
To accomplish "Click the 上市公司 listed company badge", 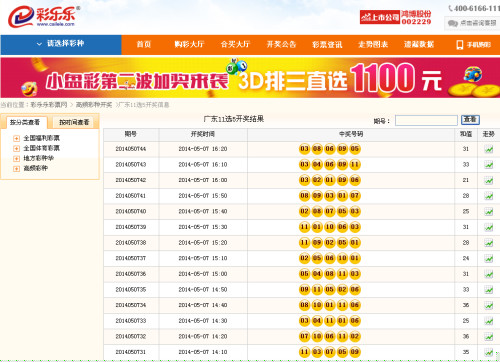I will click(x=380, y=17).
